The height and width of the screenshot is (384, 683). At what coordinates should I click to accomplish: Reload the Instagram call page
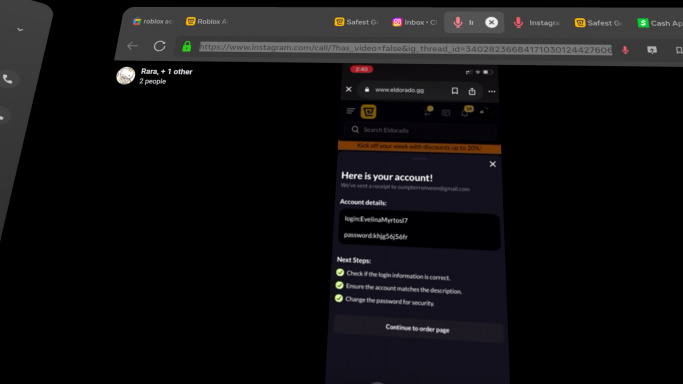159,46
